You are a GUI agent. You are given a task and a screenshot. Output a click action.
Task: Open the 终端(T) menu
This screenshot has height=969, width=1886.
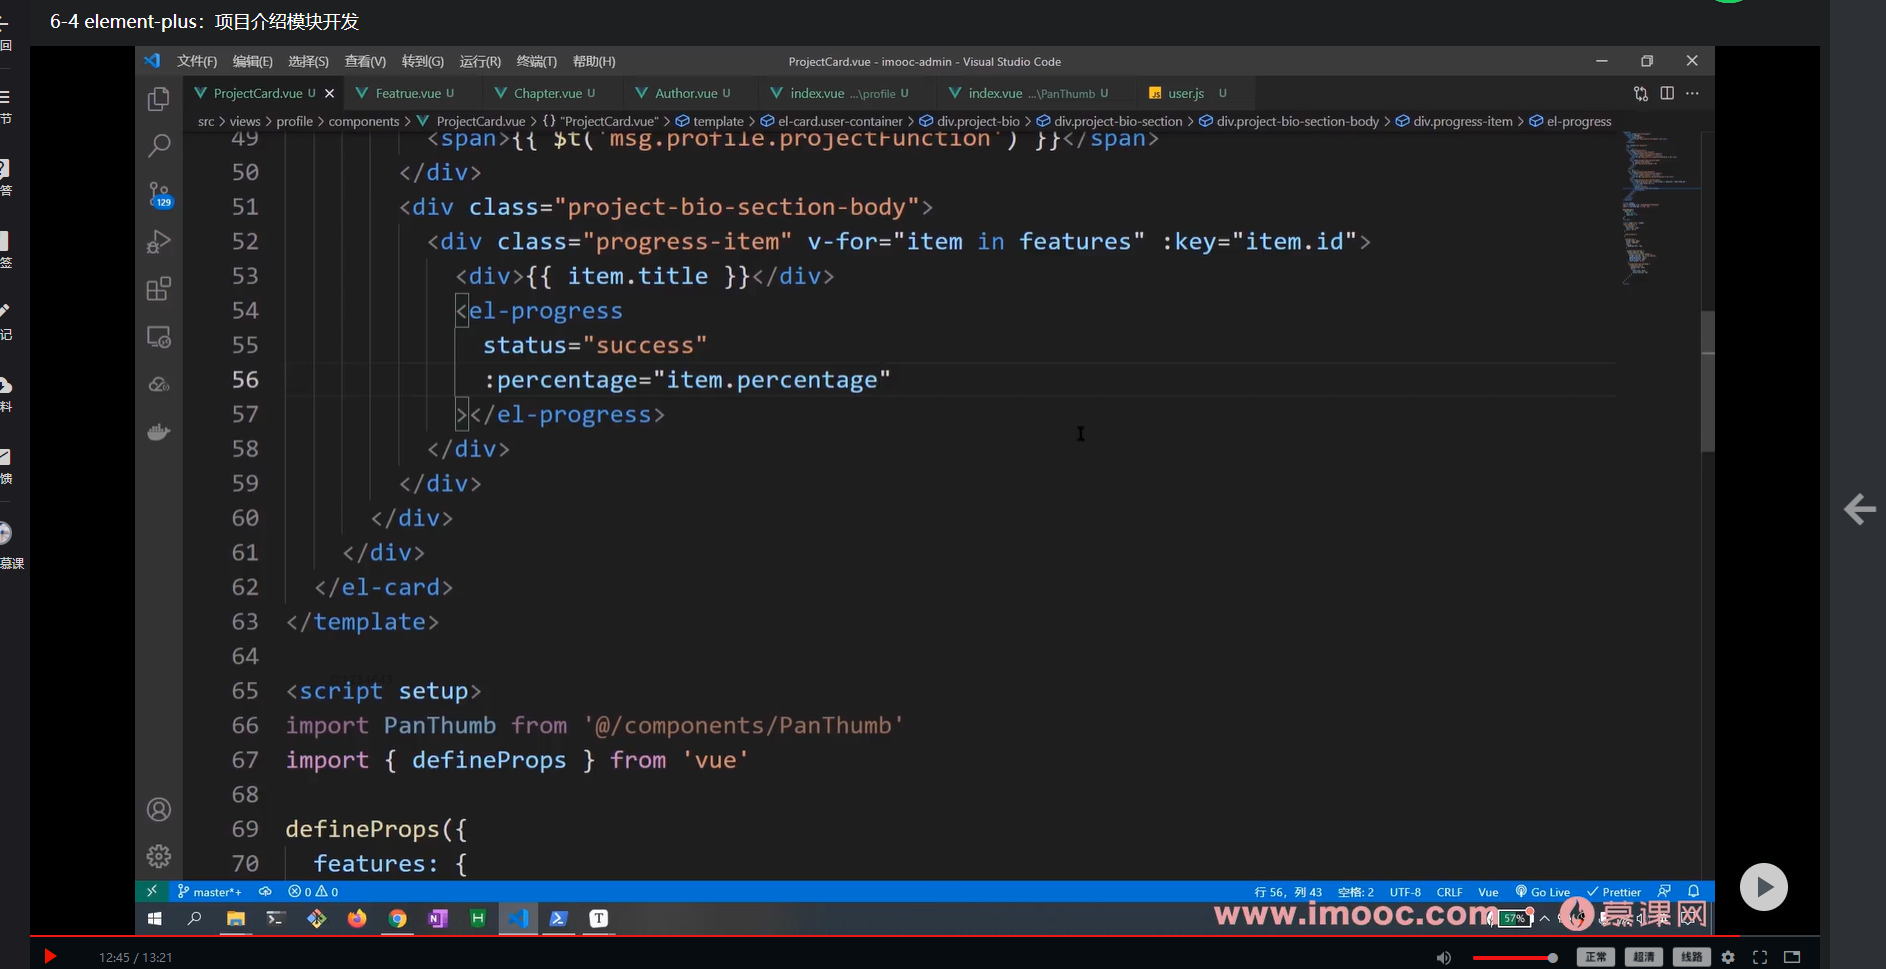click(x=536, y=61)
